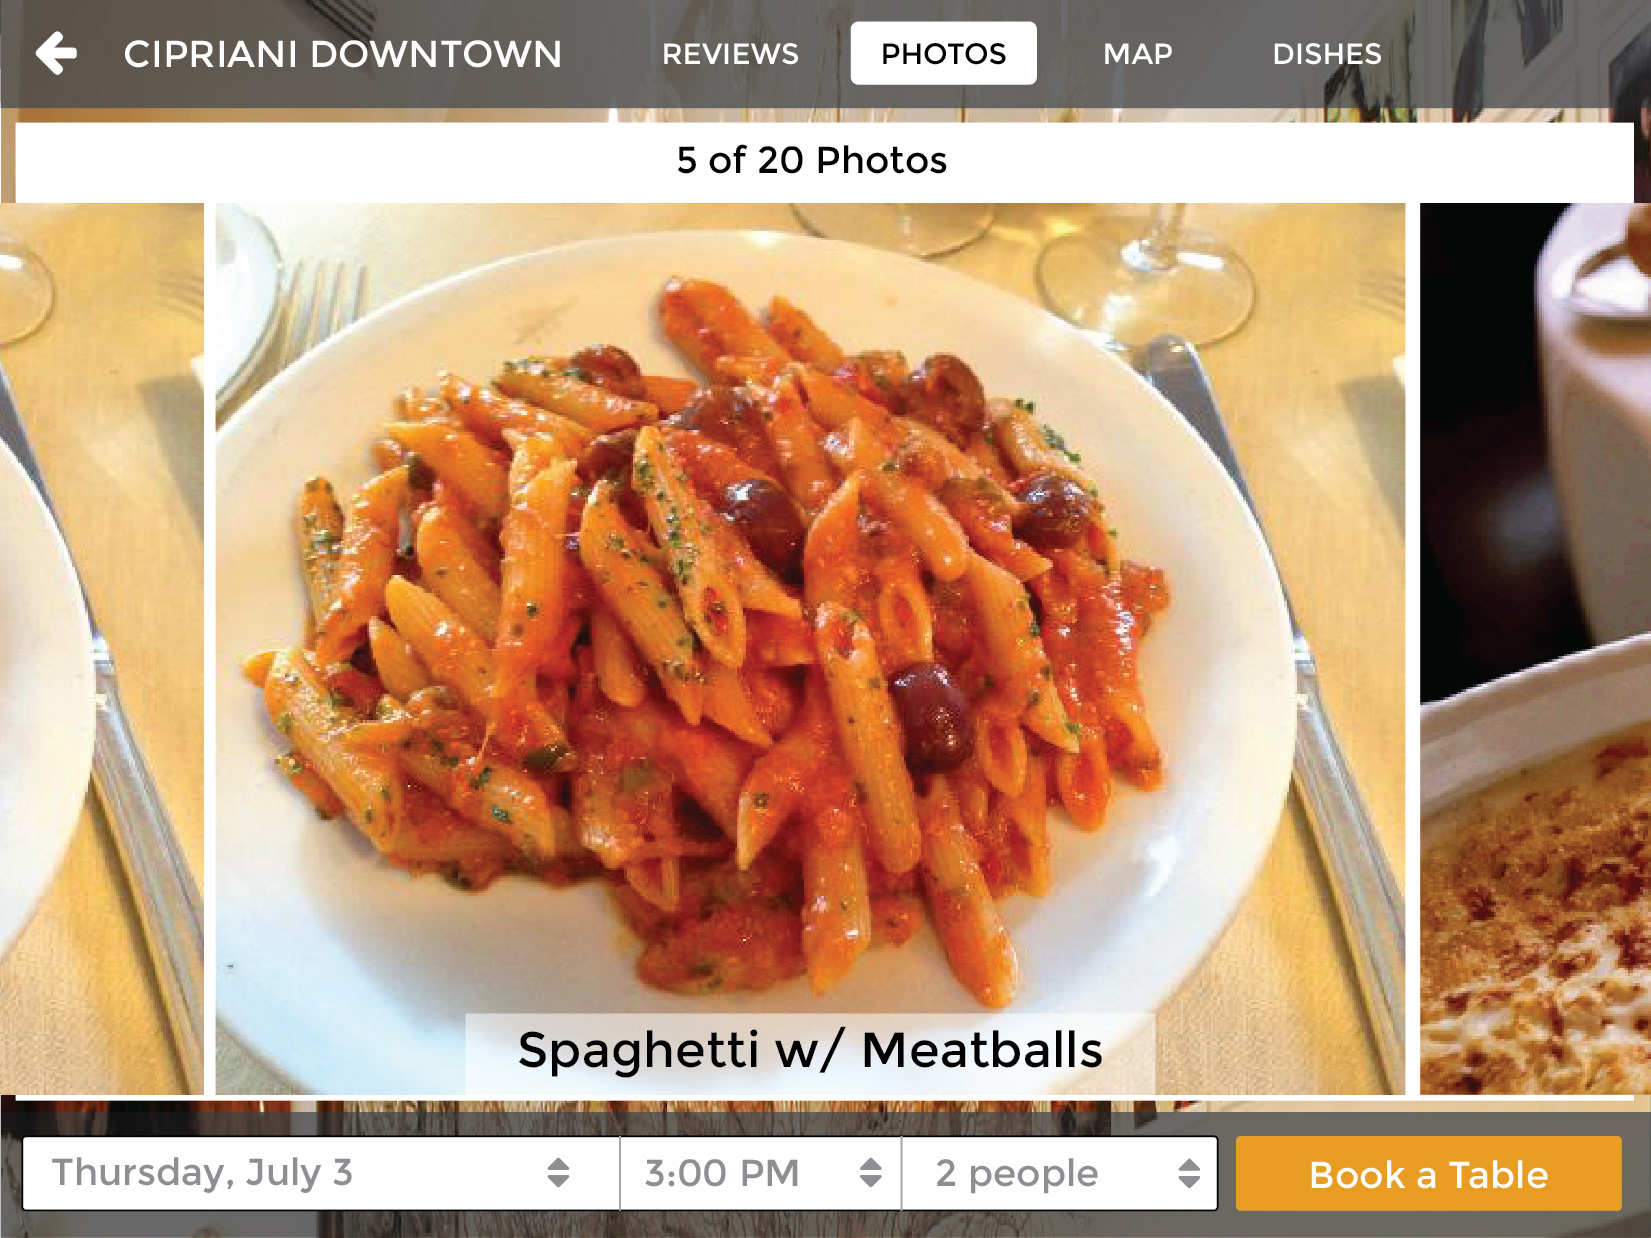Expand the 3:00 PM time dropdown
This screenshot has width=1651, height=1238.
click(761, 1173)
